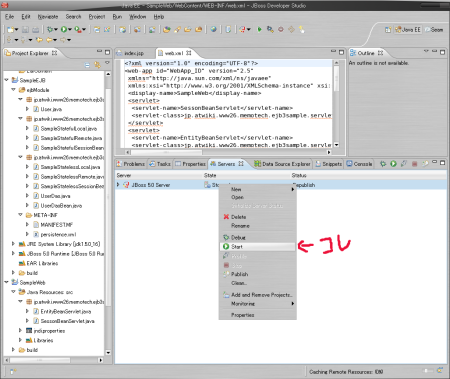Choose Delete in the context menu
The image size is (450, 379).
coord(258,217)
